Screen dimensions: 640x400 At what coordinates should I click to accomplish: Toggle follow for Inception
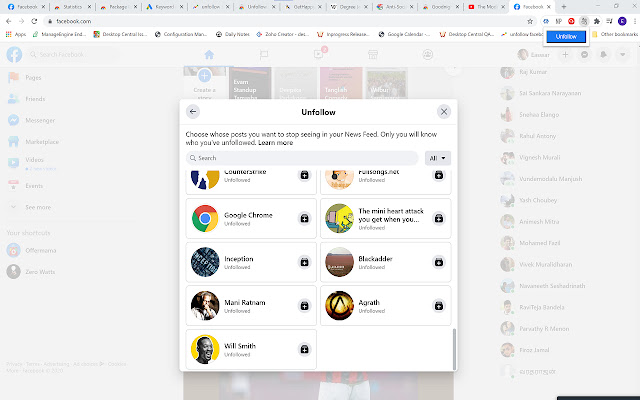tap(304, 262)
